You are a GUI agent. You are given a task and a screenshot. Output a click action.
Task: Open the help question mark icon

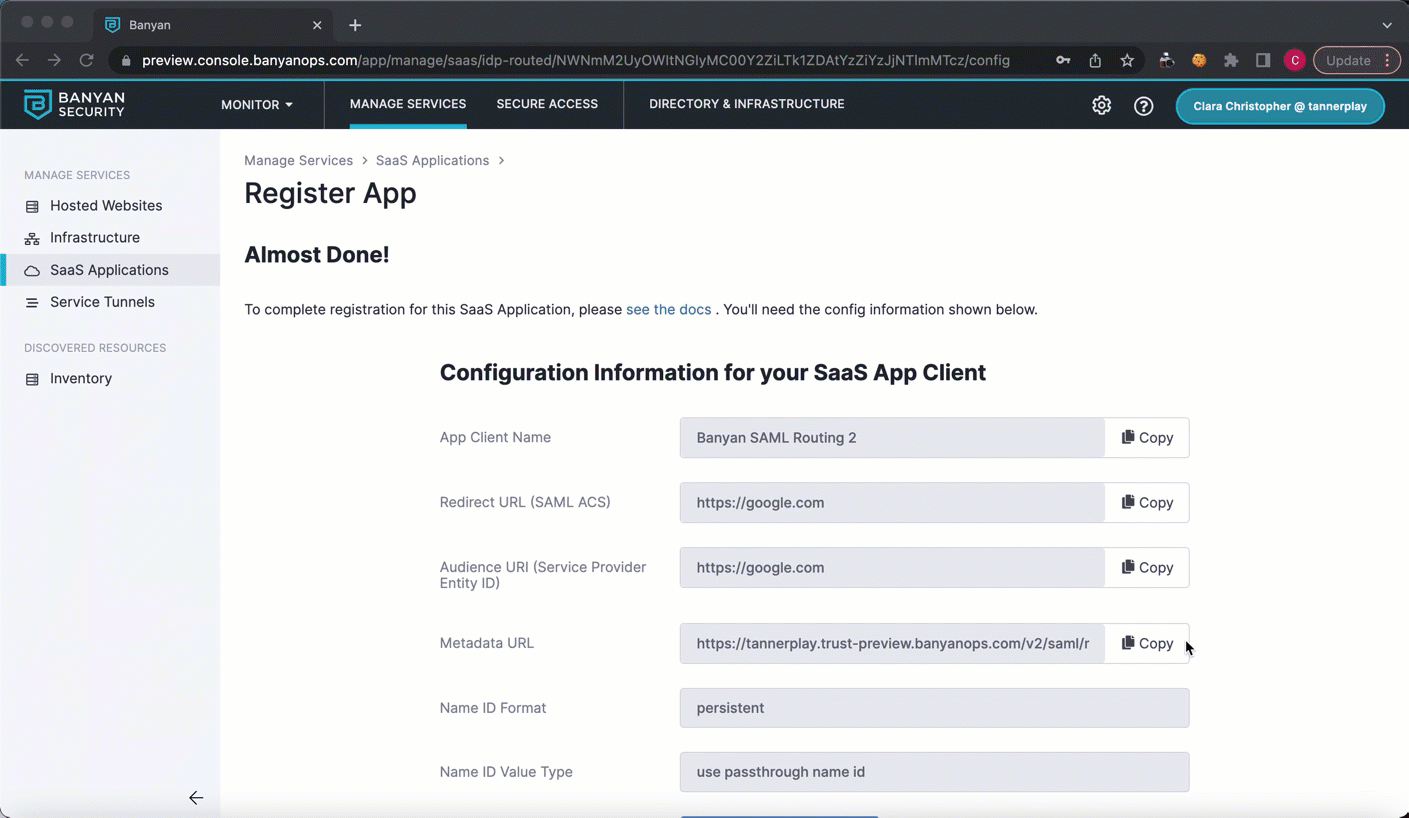tap(1143, 105)
